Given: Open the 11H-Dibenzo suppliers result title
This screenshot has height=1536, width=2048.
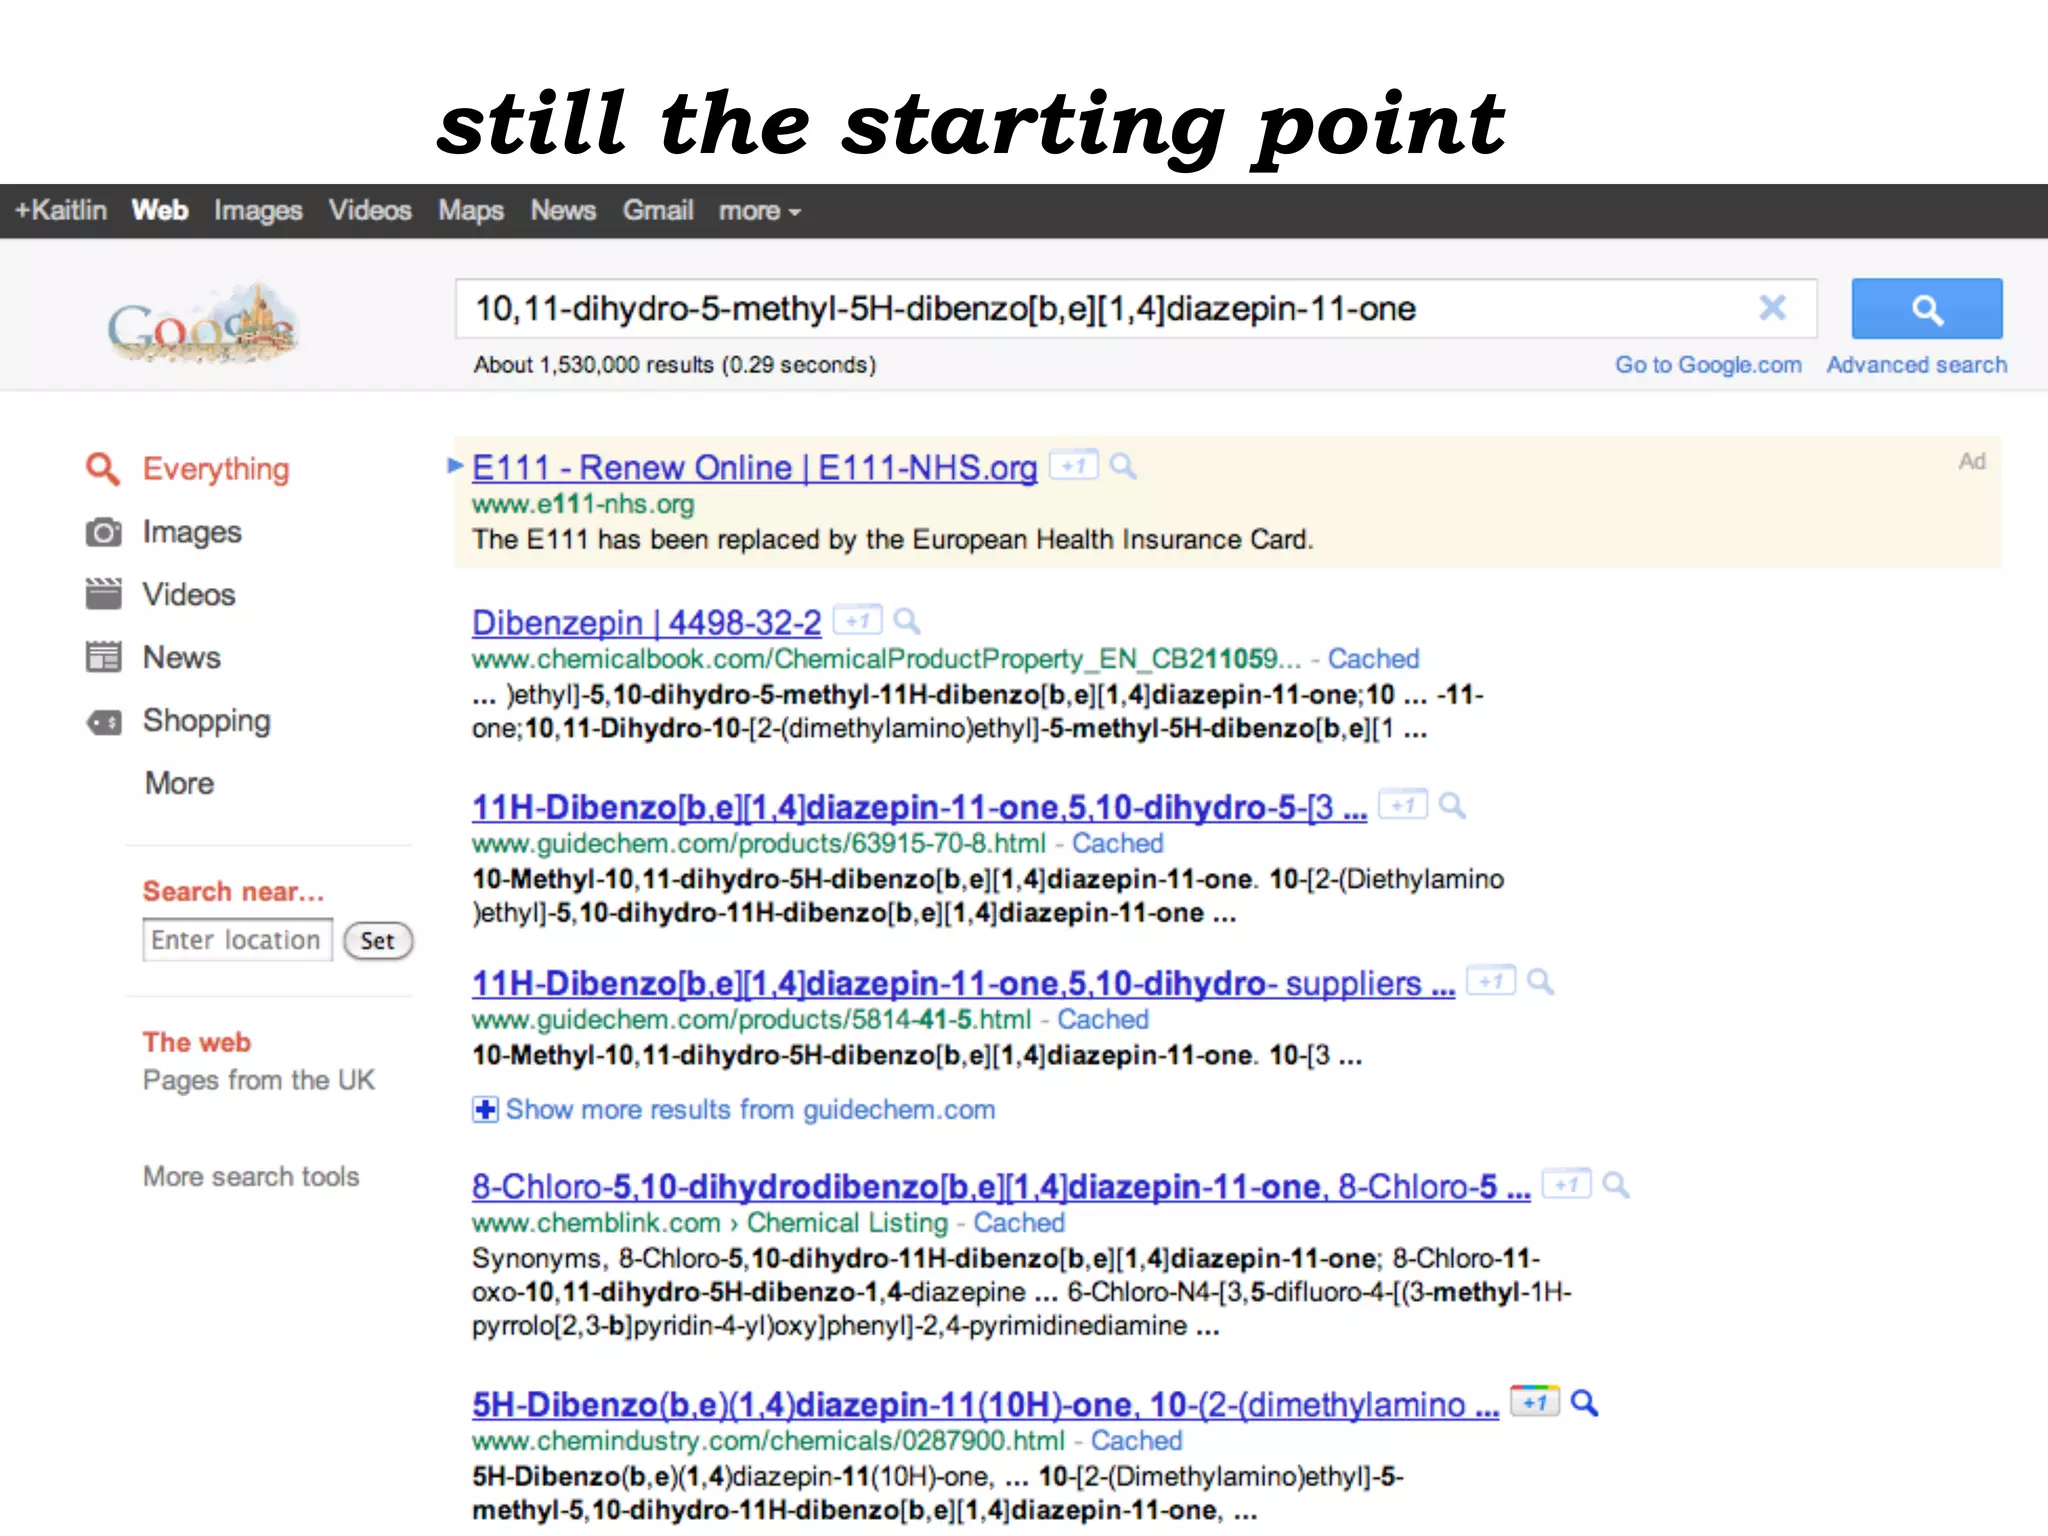Looking at the screenshot, I should click(964, 983).
